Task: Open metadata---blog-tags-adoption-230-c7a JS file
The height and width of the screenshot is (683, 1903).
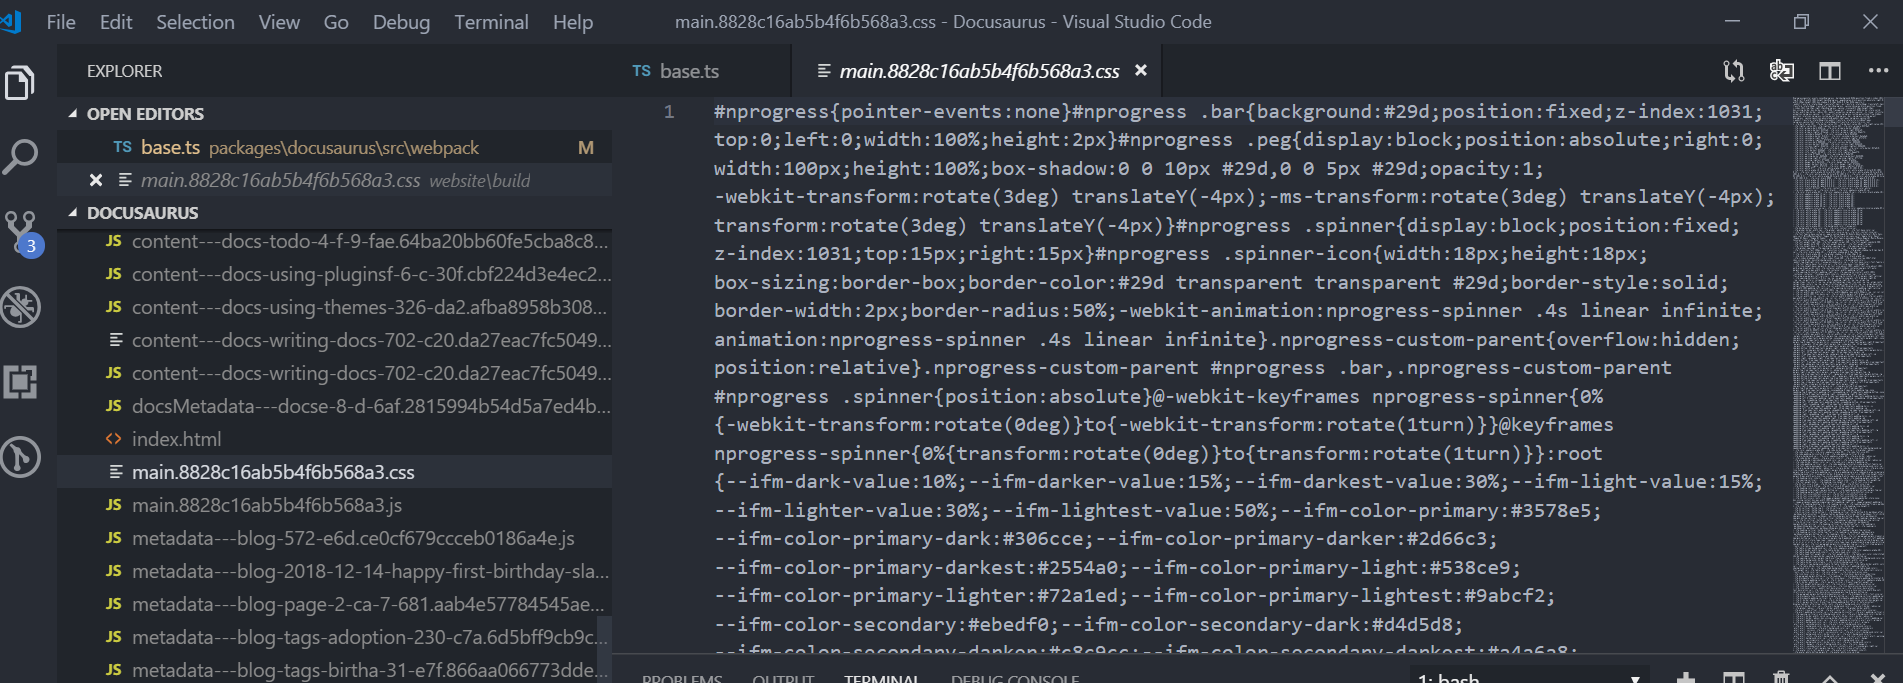Action: point(335,637)
